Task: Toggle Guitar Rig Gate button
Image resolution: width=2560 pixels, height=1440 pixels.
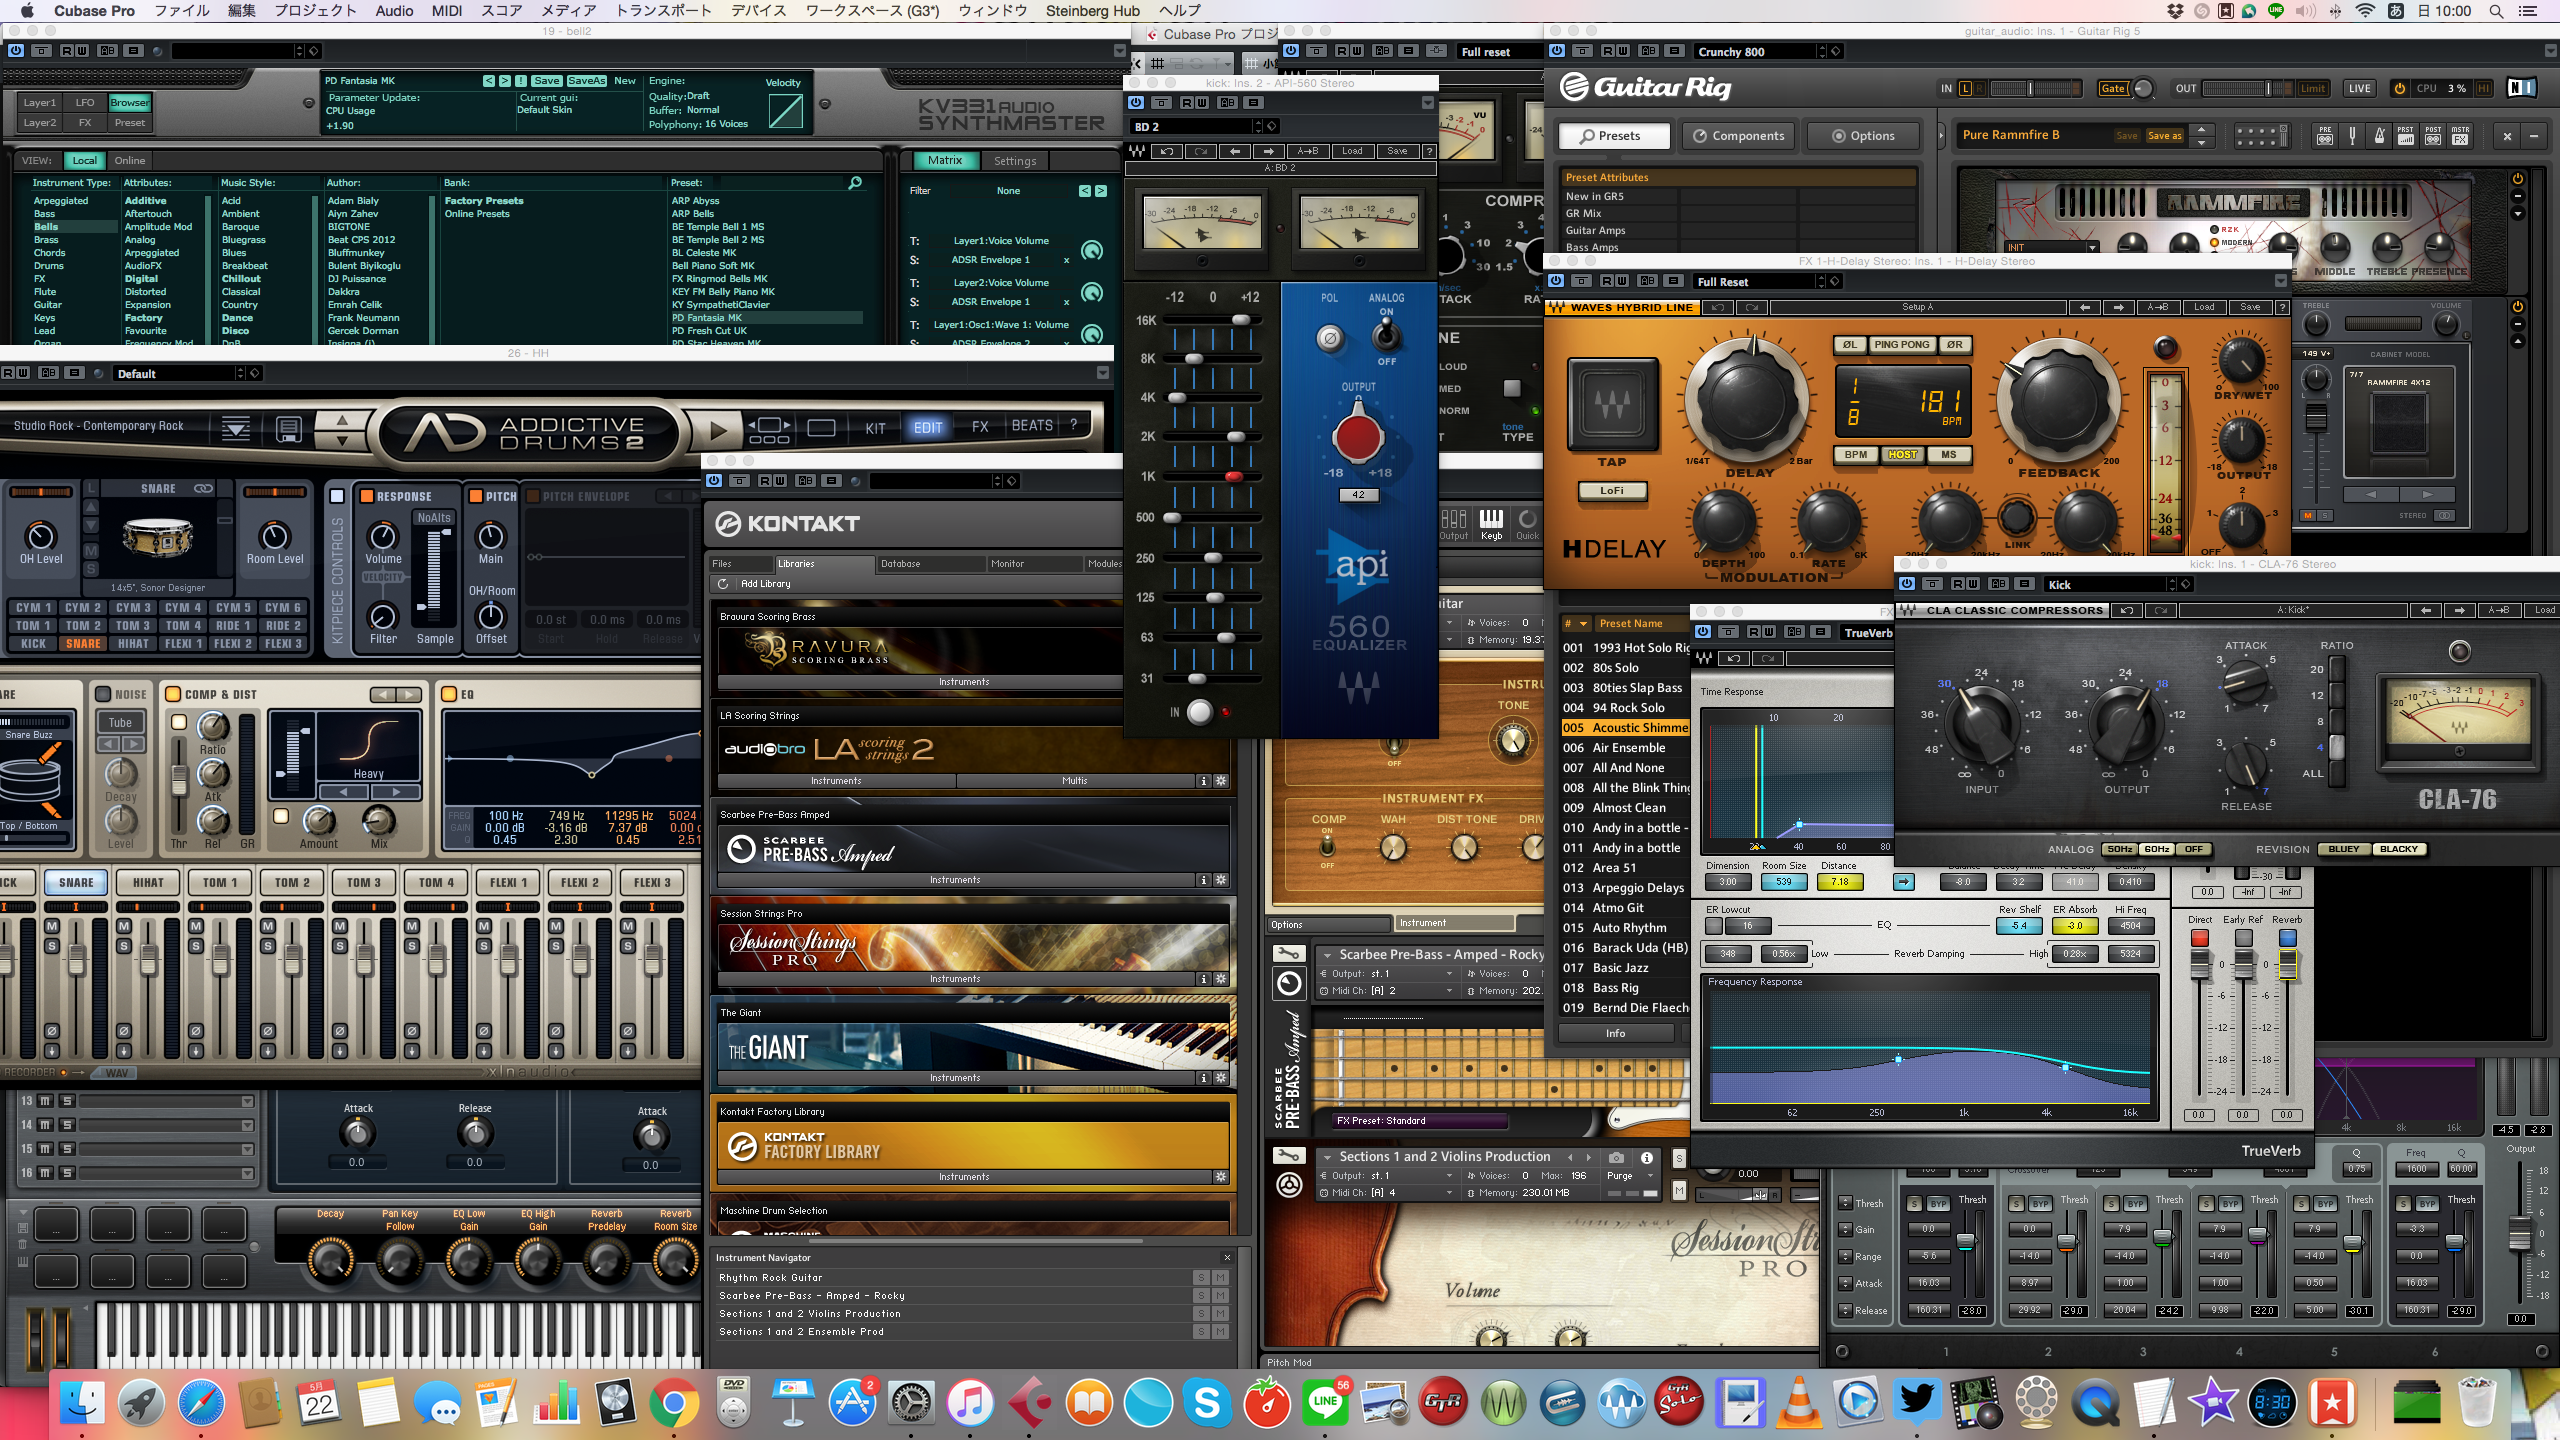Action: (2113, 88)
